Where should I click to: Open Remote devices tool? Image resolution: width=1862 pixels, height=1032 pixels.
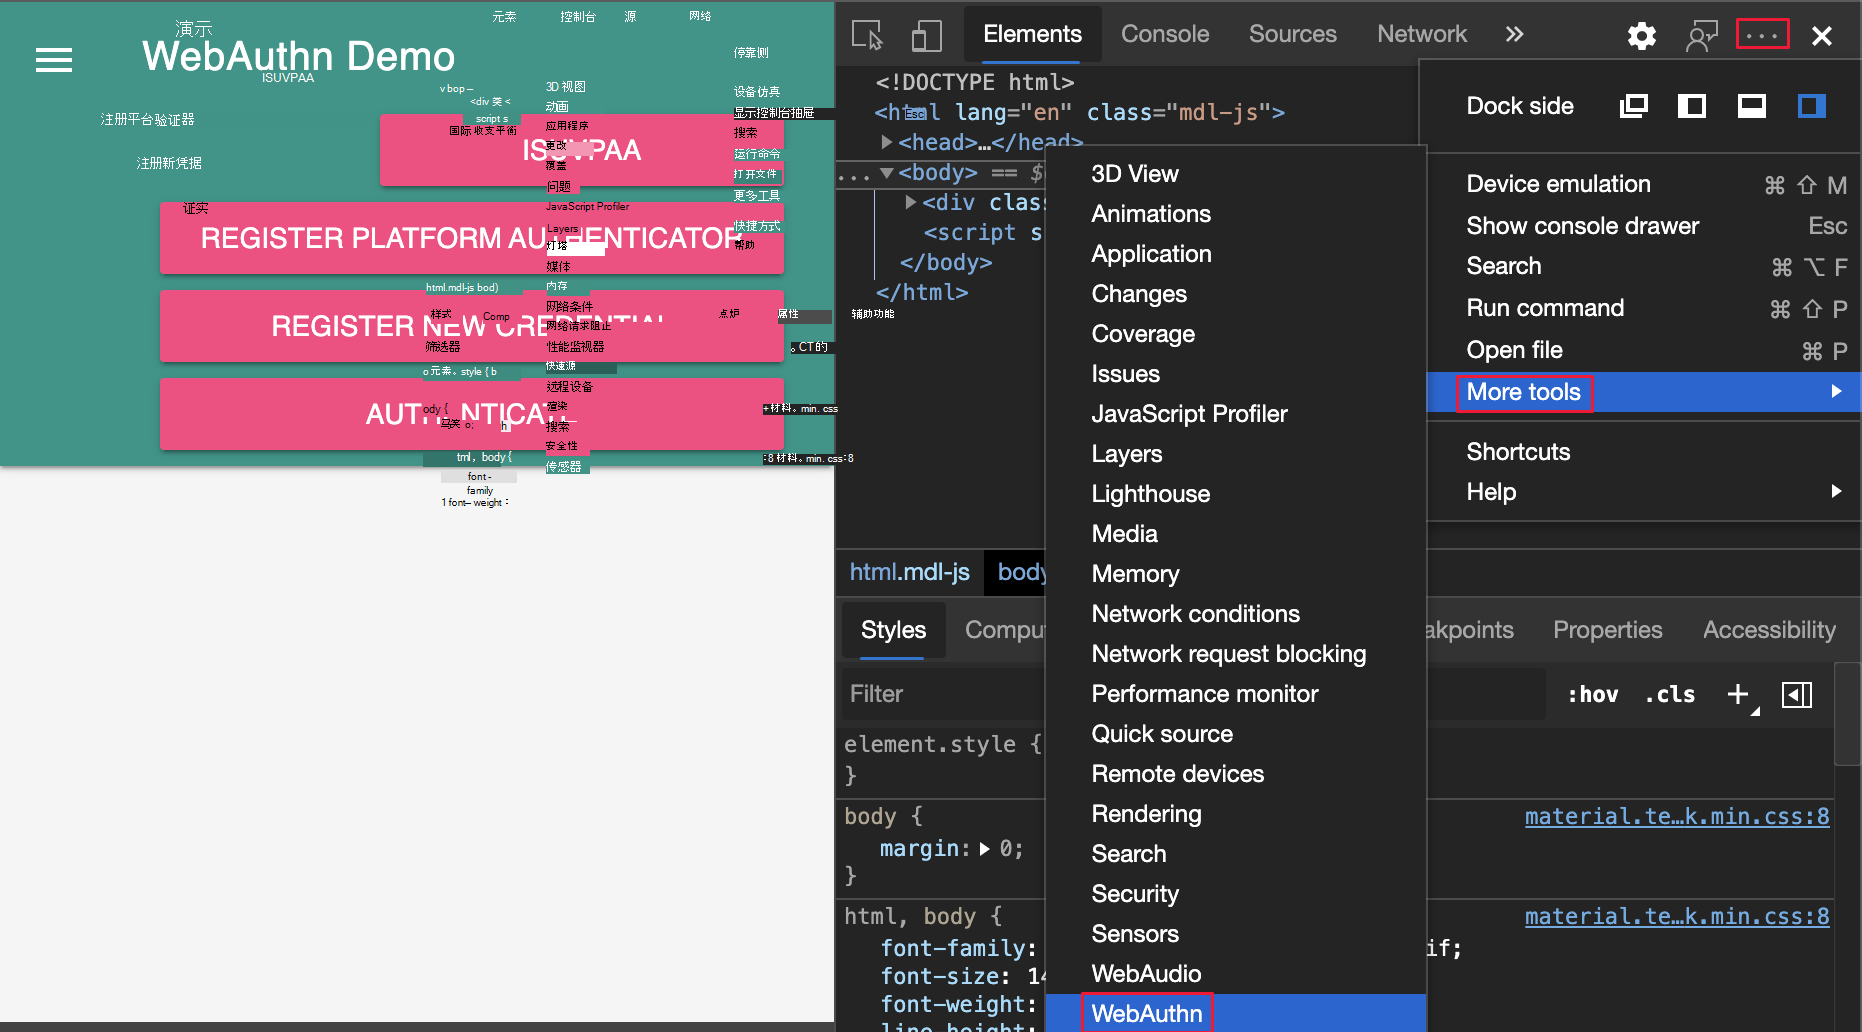point(1235,774)
